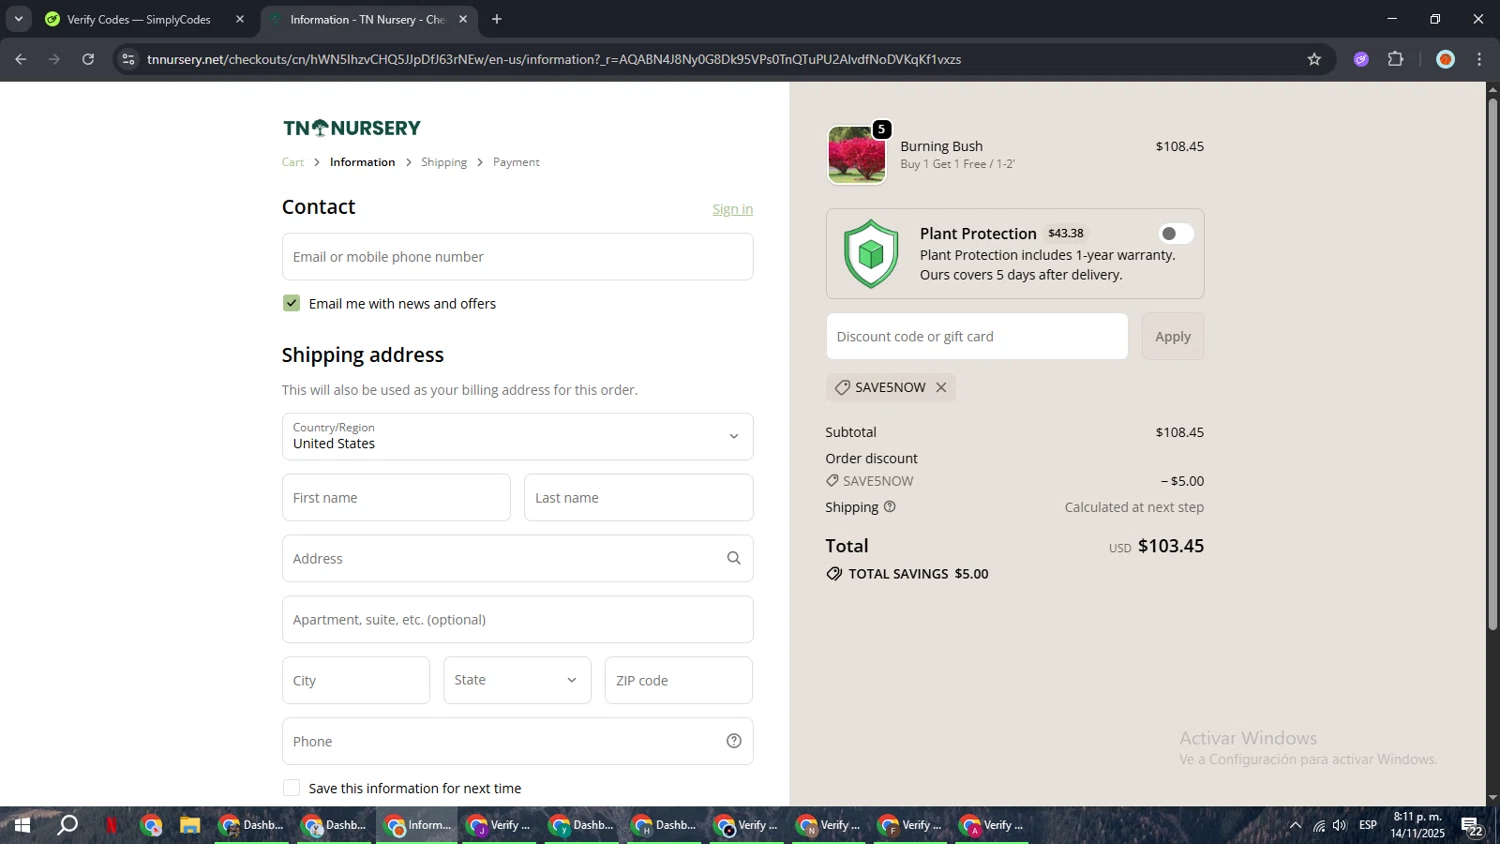1500x844 pixels.
Task: Click the Discount code or gift card field
Action: [976, 336]
